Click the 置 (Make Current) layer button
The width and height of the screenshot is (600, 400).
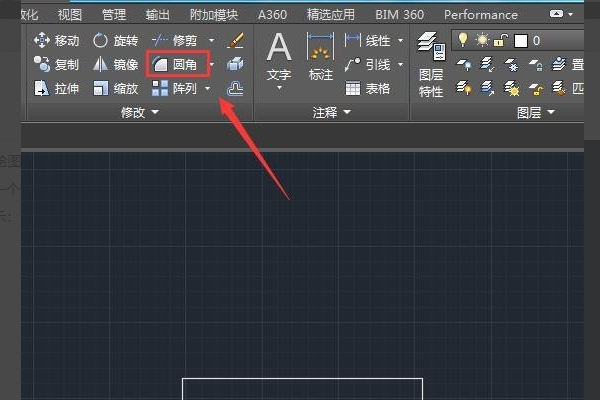pos(568,64)
